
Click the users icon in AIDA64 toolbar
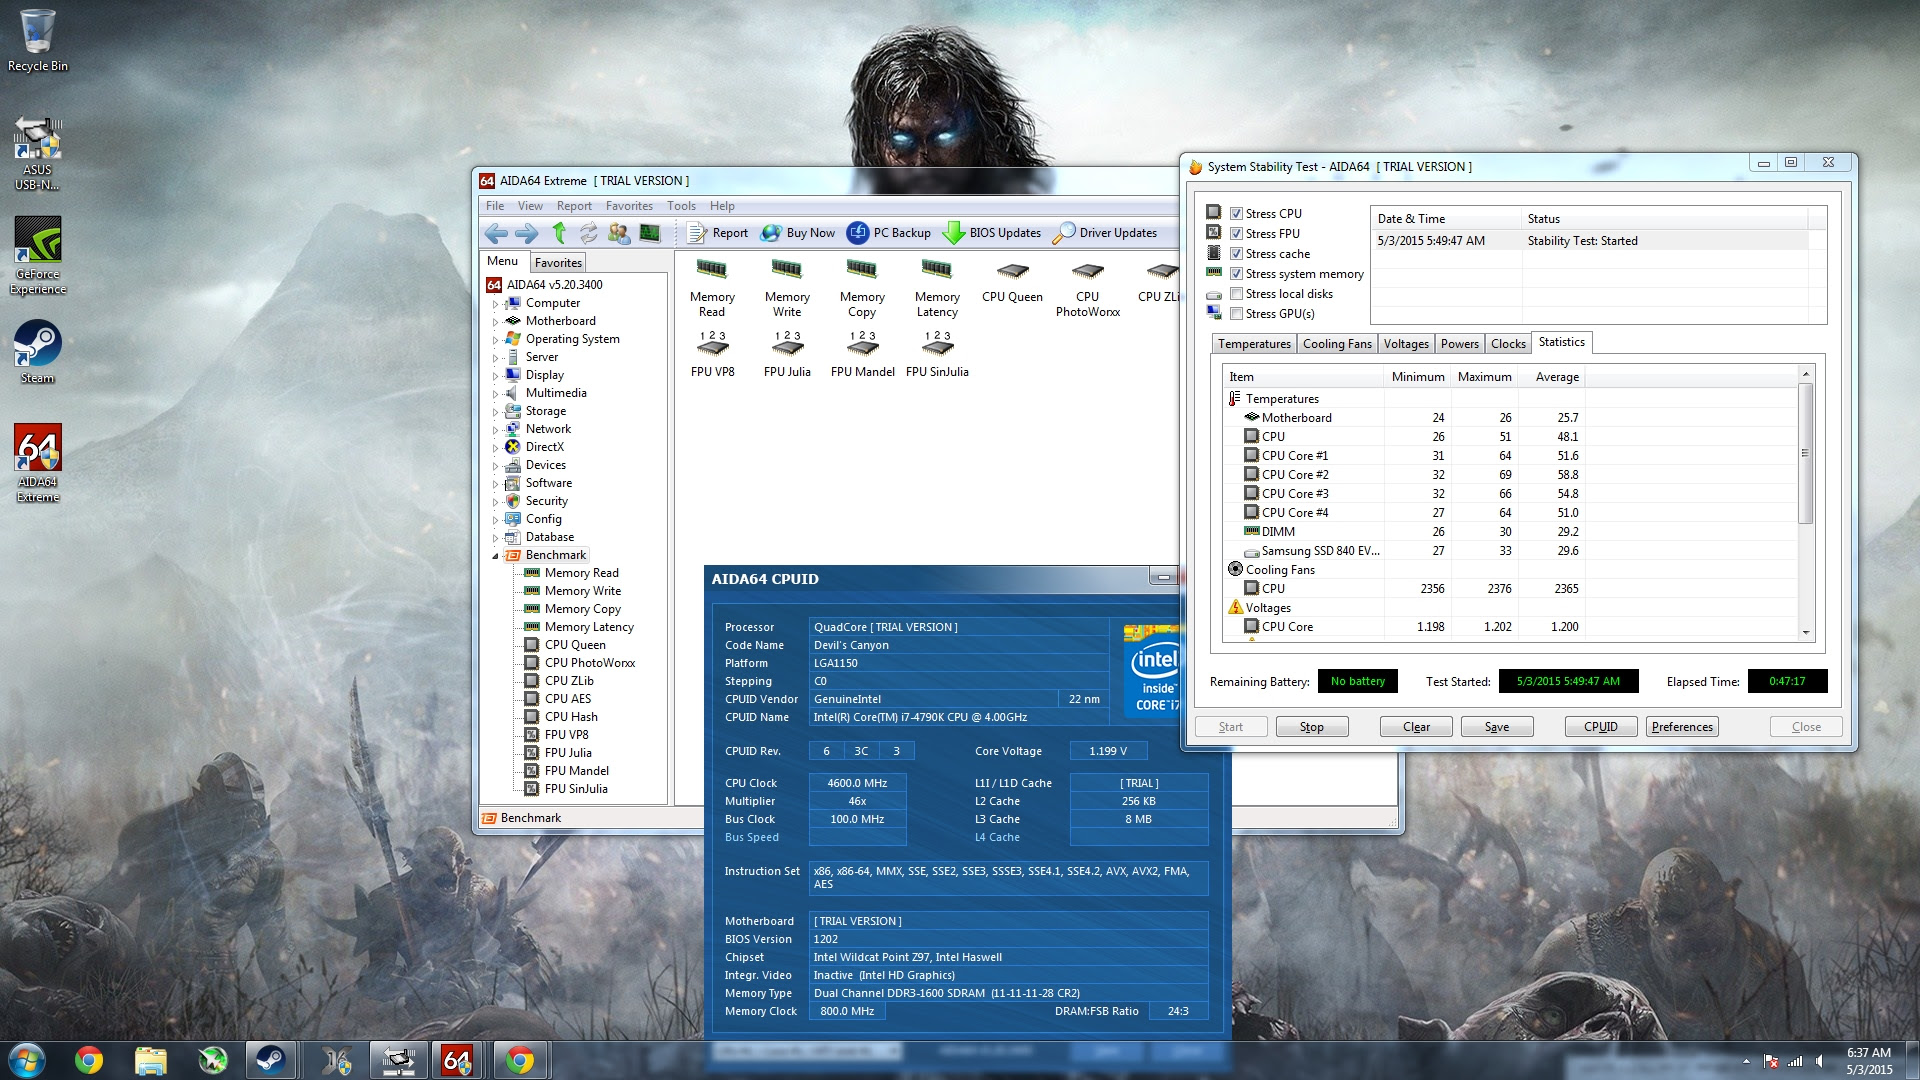coord(619,233)
